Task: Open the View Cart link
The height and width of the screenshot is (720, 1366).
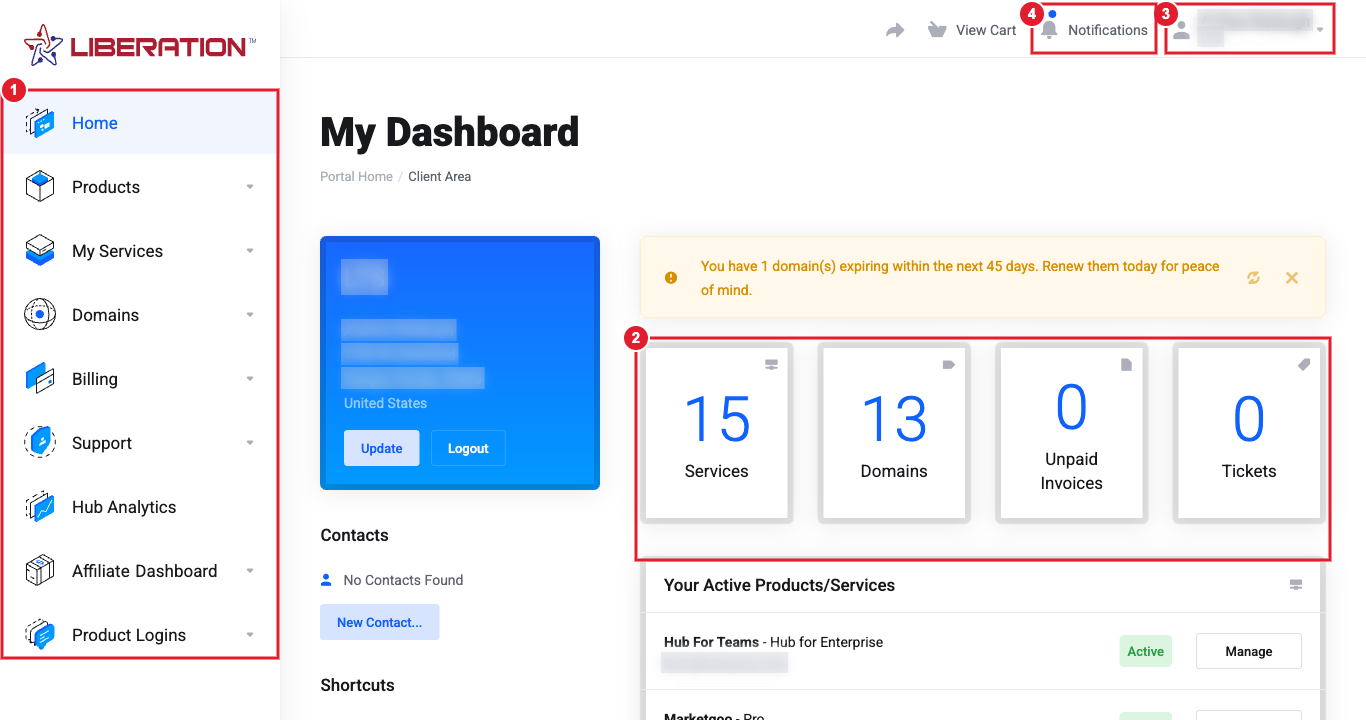Action: (x=986, y=30)
